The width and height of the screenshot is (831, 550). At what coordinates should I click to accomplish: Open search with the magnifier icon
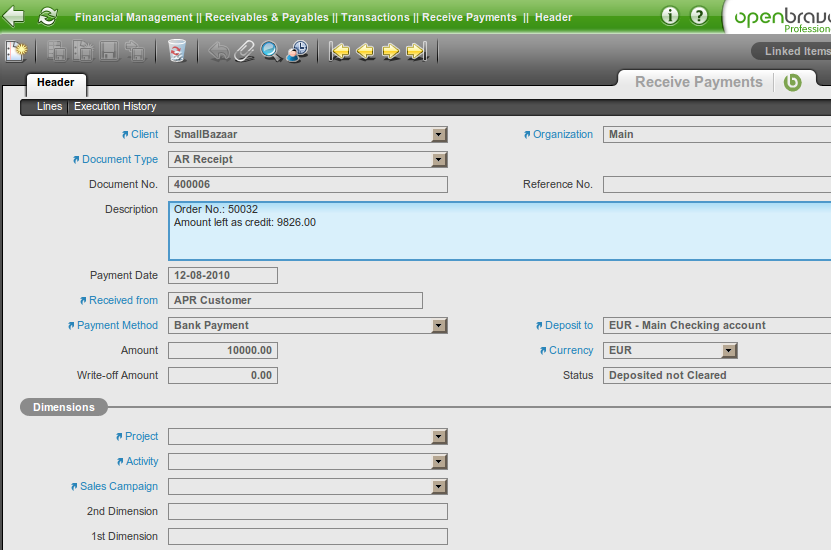pyautogui.click(x=270, y=52)
